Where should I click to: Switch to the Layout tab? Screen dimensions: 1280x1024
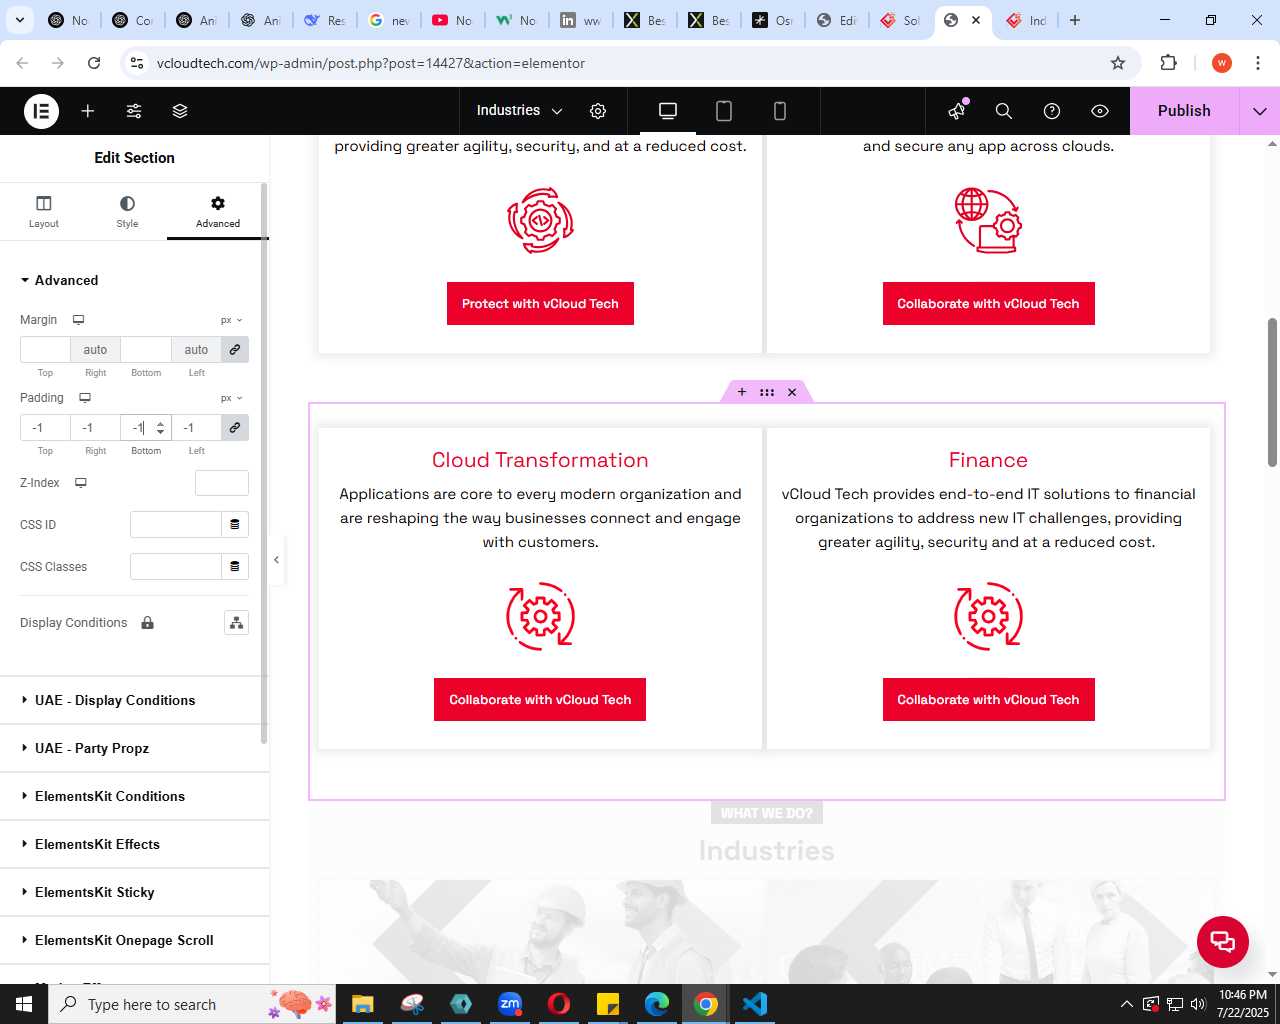(44, 211)
